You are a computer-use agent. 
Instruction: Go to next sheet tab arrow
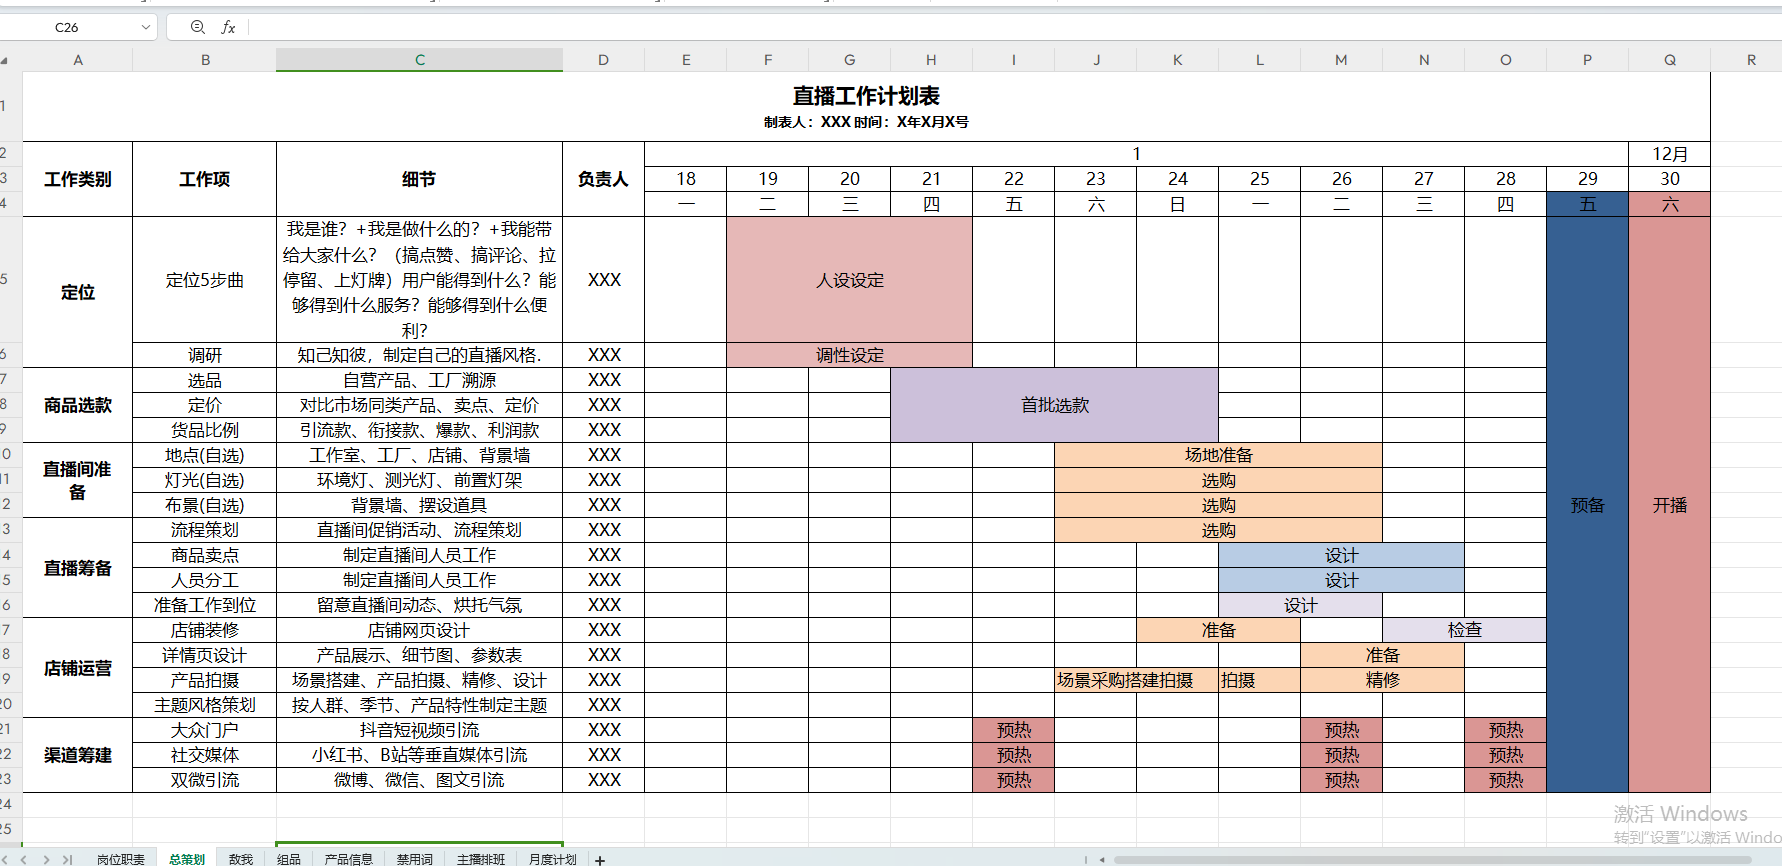(x=46, y=859)
